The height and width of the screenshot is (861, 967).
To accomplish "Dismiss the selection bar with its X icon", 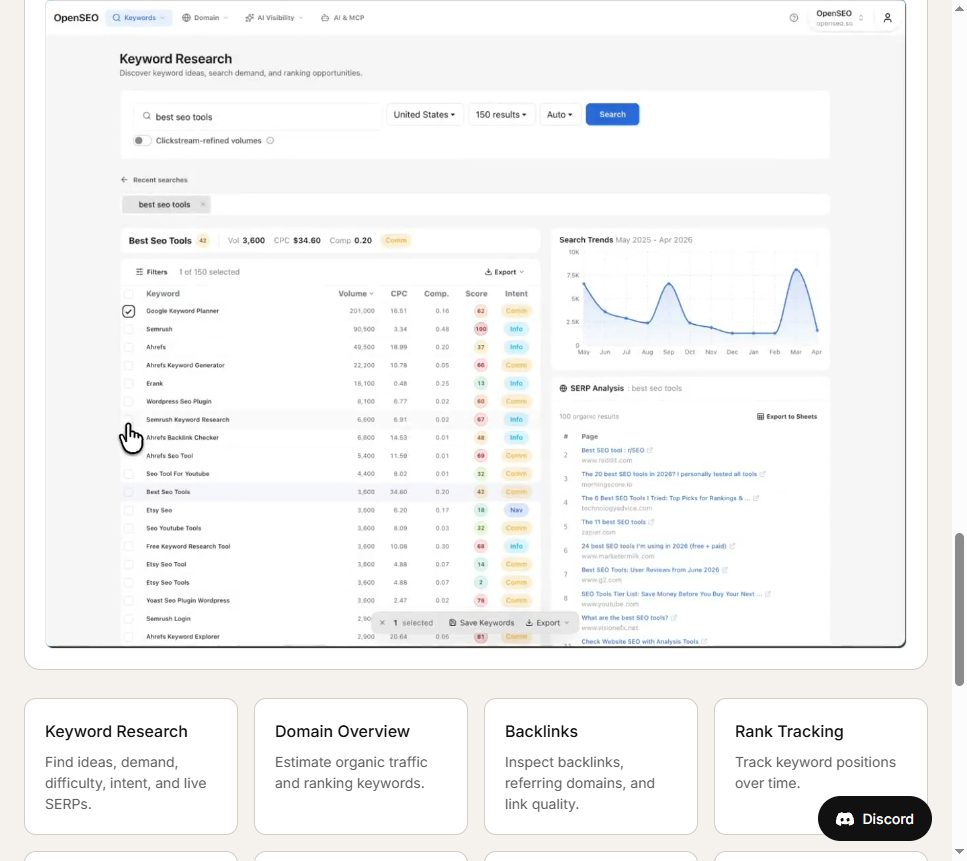I will pos(382,623).
